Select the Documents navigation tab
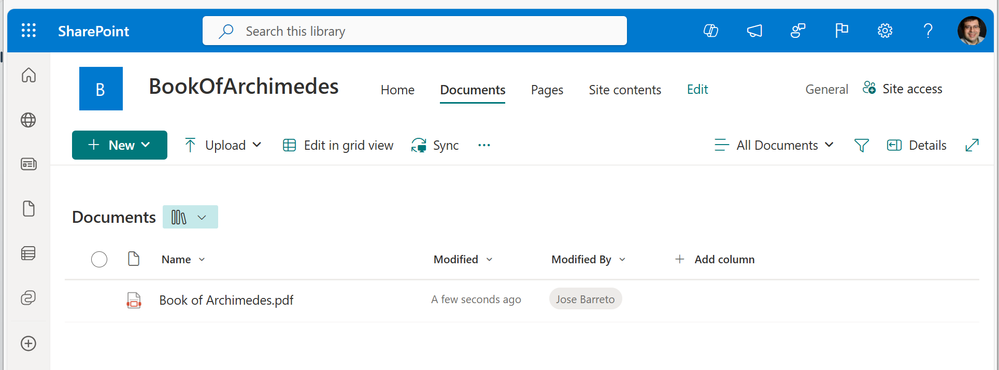Viewport: 999px width, 370px height. coord(473,90)
